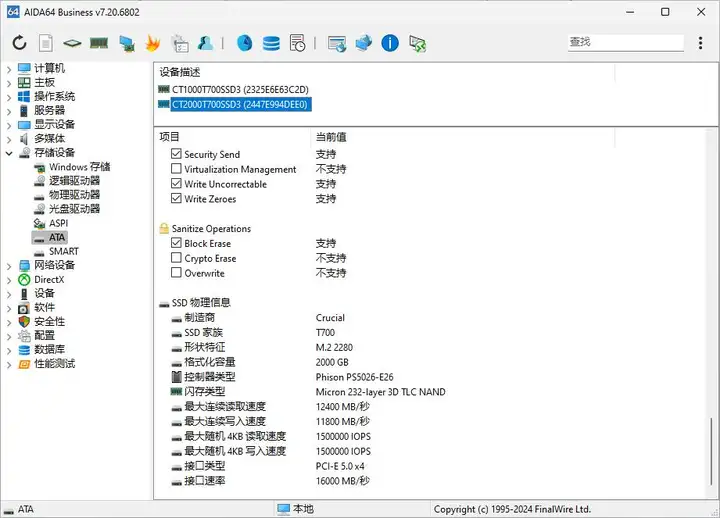This screenshot has width=720, height=518.
Task: Select device CT1000T700SSD3 (2325E6E63C2D)
Action: click(240, 90)
